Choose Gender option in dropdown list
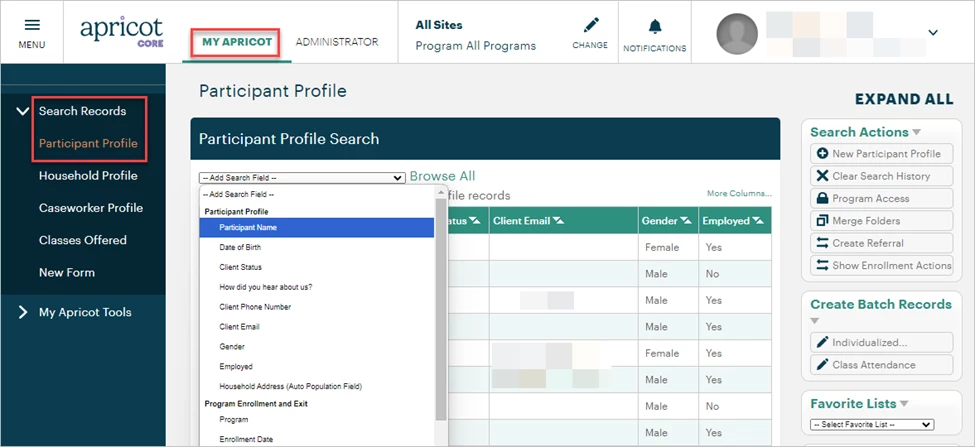The image size is (975, 447). click(317, 347)
